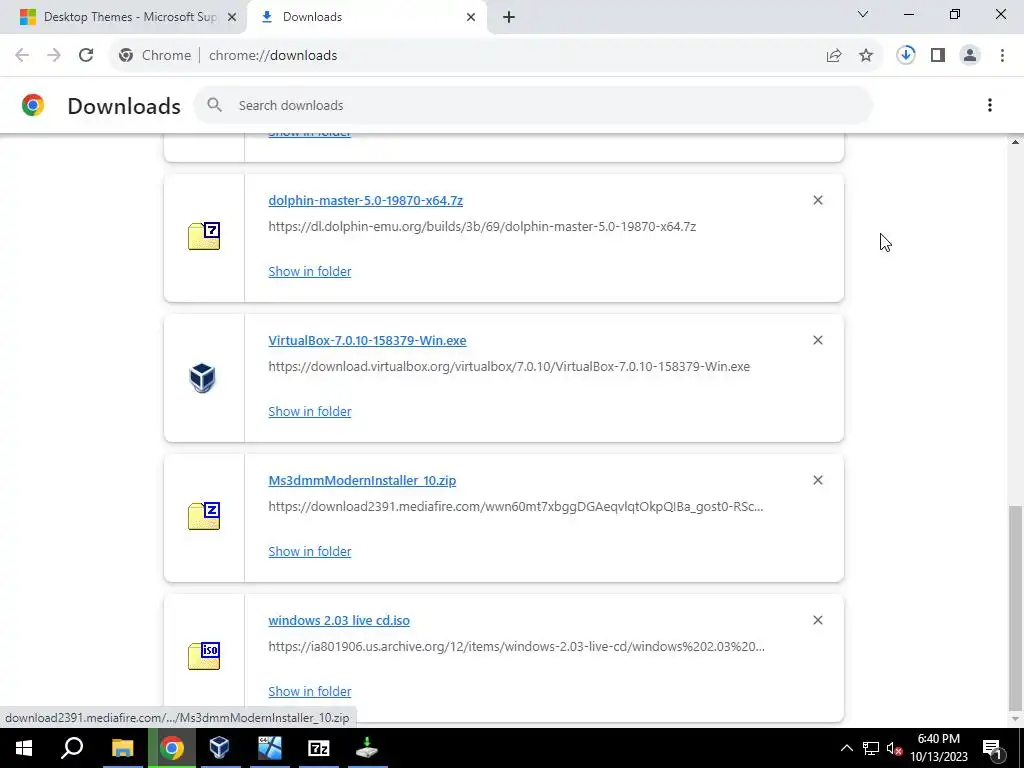
Task: Click scrollbar down arrow
Action: coord(1015,719)
